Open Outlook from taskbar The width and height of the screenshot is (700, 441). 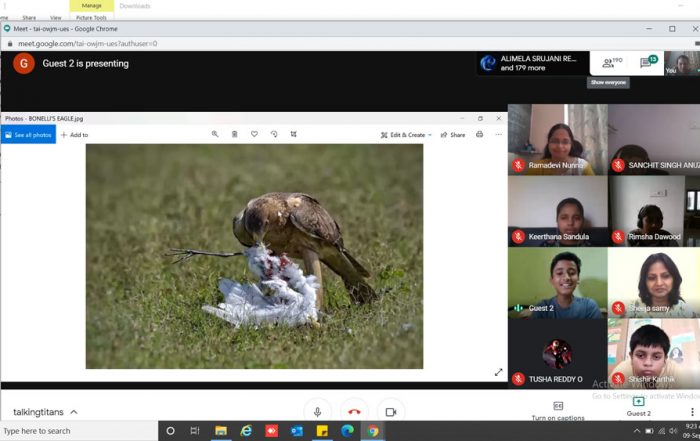click(296, 431)
